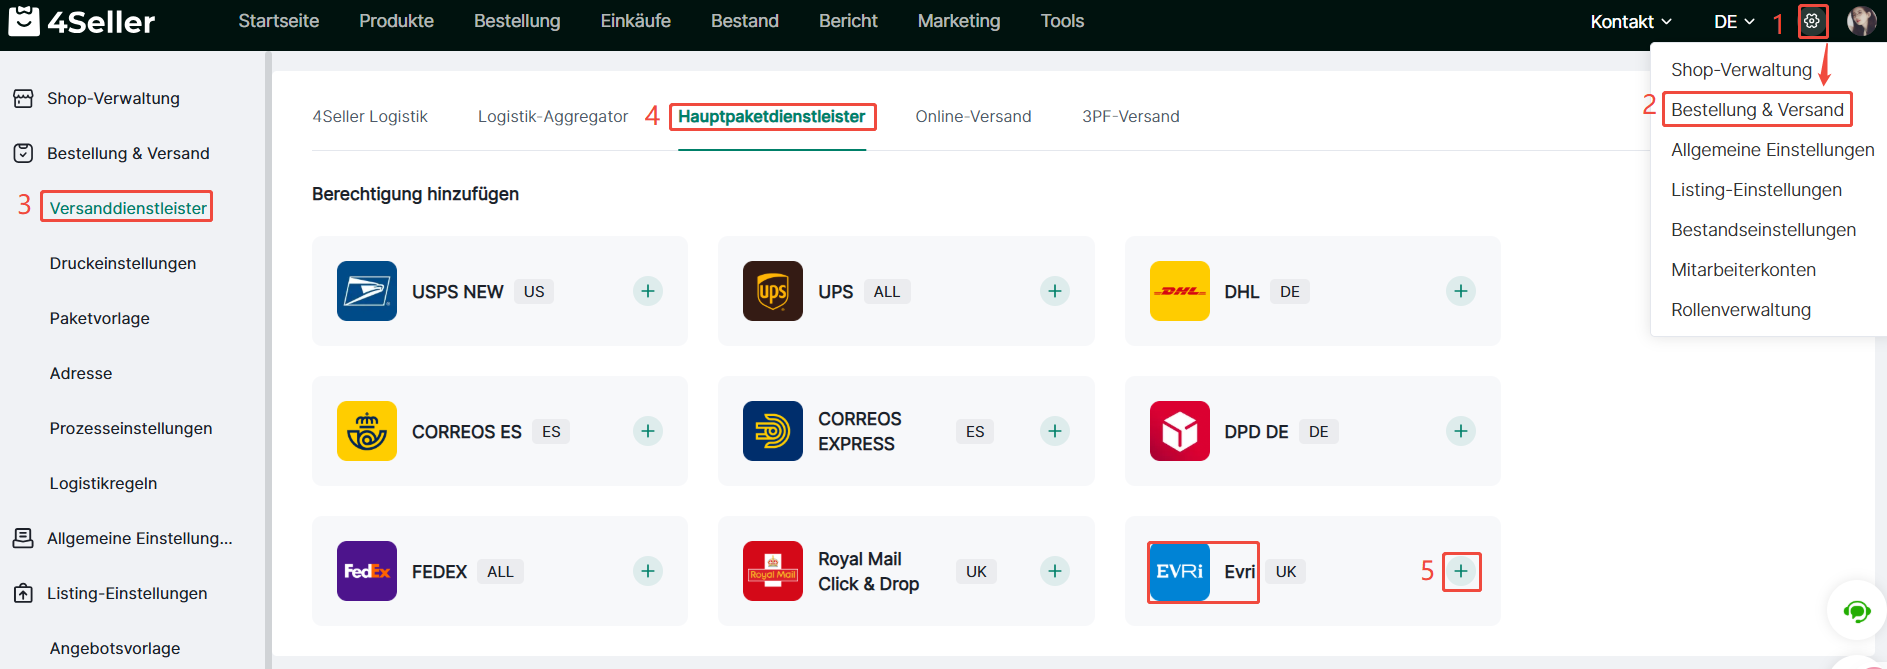This screenshot has height=669, width=1887.
Task: Open the green live chat bubble
Action: coord(1857,610)
